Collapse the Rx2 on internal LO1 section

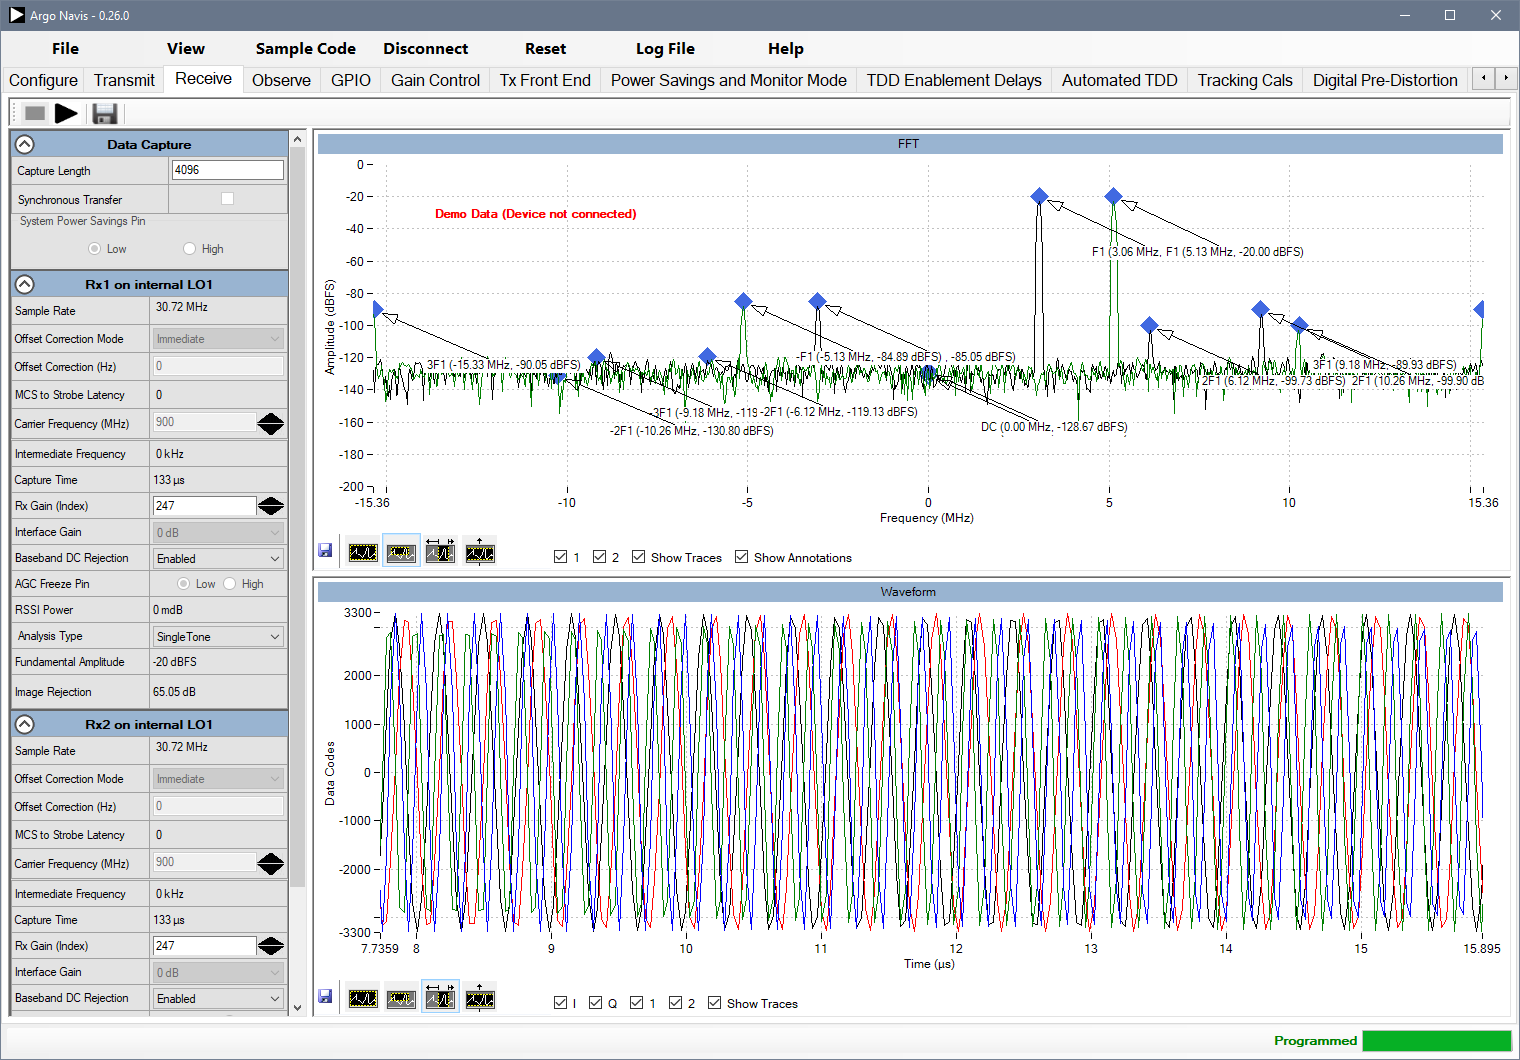(25, 724)
